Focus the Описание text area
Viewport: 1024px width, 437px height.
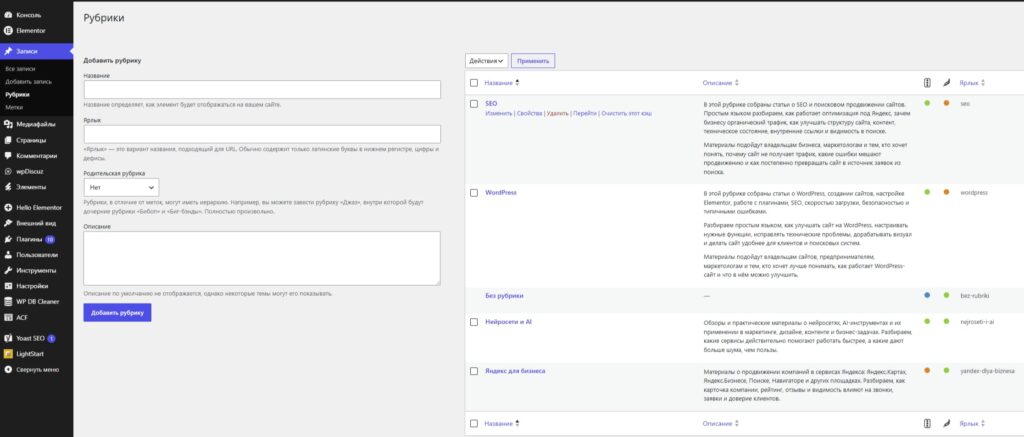[x=262, y=258]
